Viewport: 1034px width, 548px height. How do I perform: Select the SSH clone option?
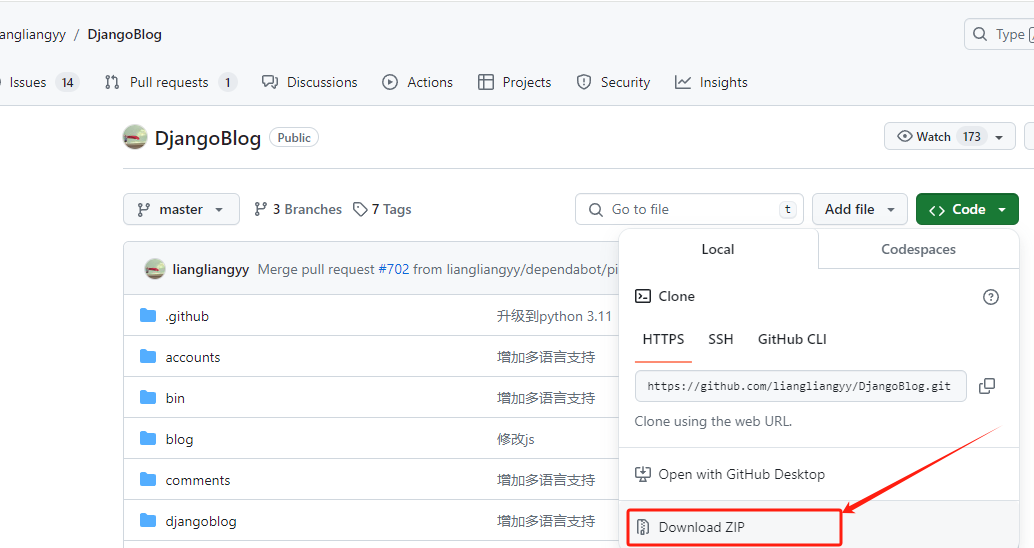pos(720,339)
